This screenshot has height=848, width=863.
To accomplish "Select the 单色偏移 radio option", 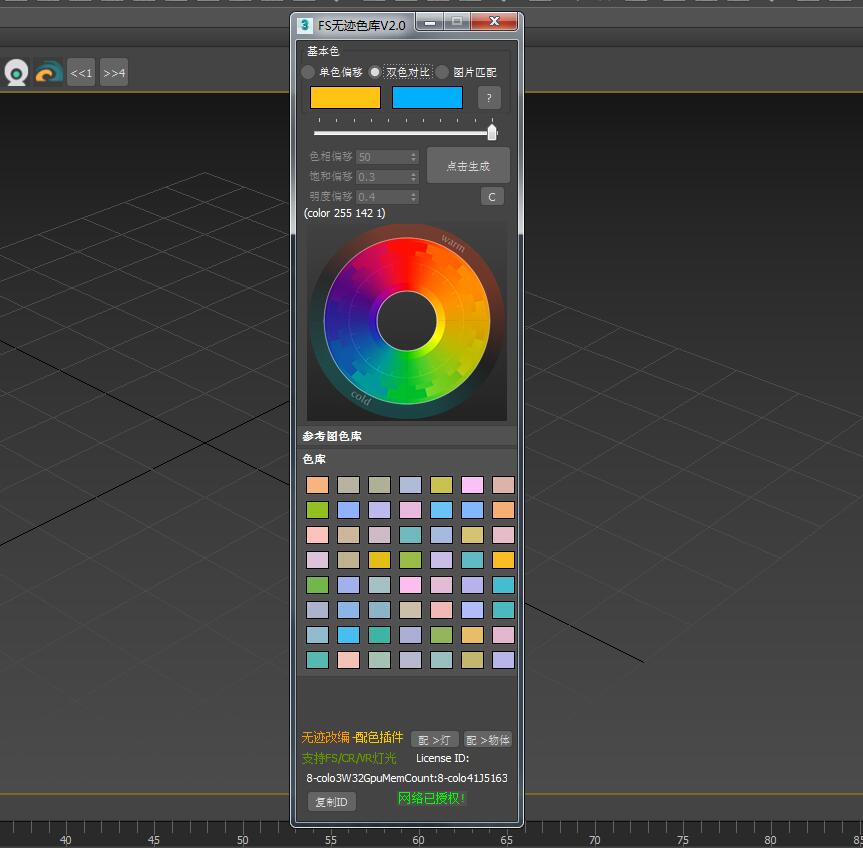I will (x=309, y=72).
